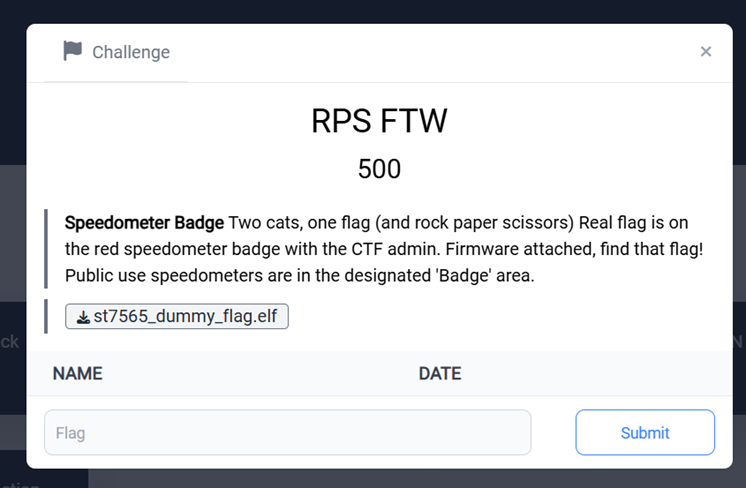
Task: Click the download icon on the firmware file
Action: (83, 317)
